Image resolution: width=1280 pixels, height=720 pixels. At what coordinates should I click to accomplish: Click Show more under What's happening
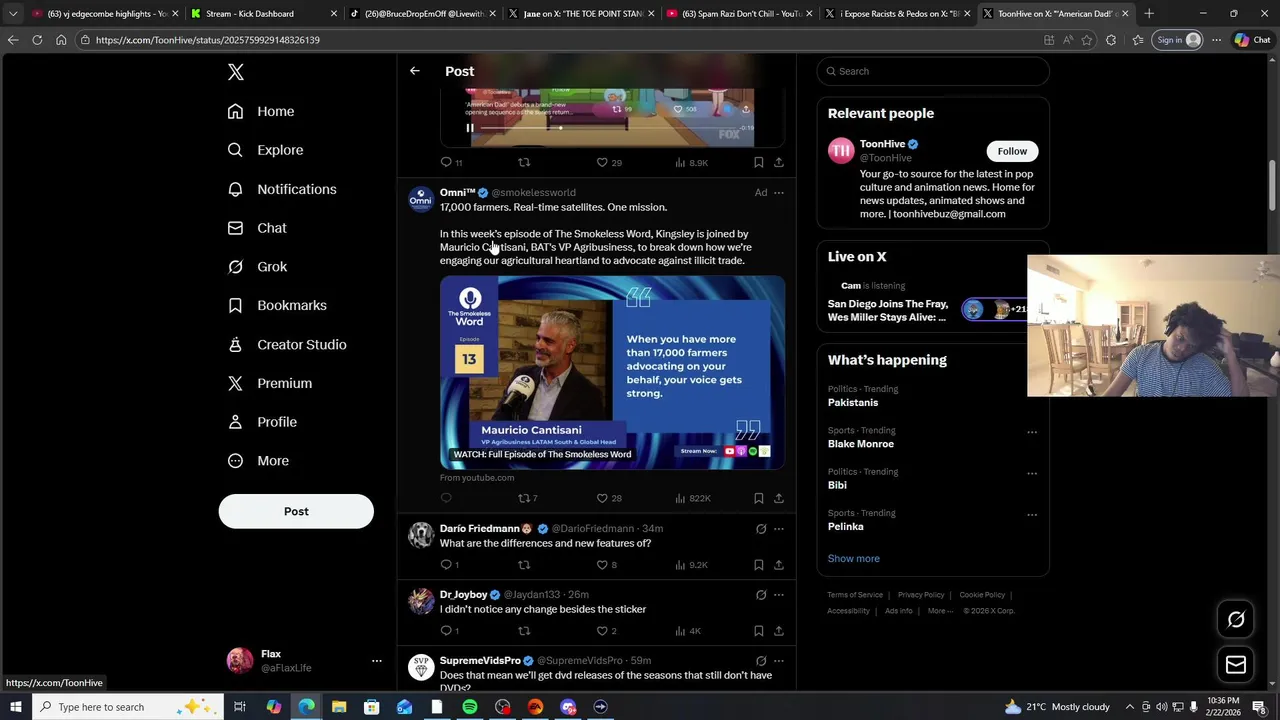point(854,559)
